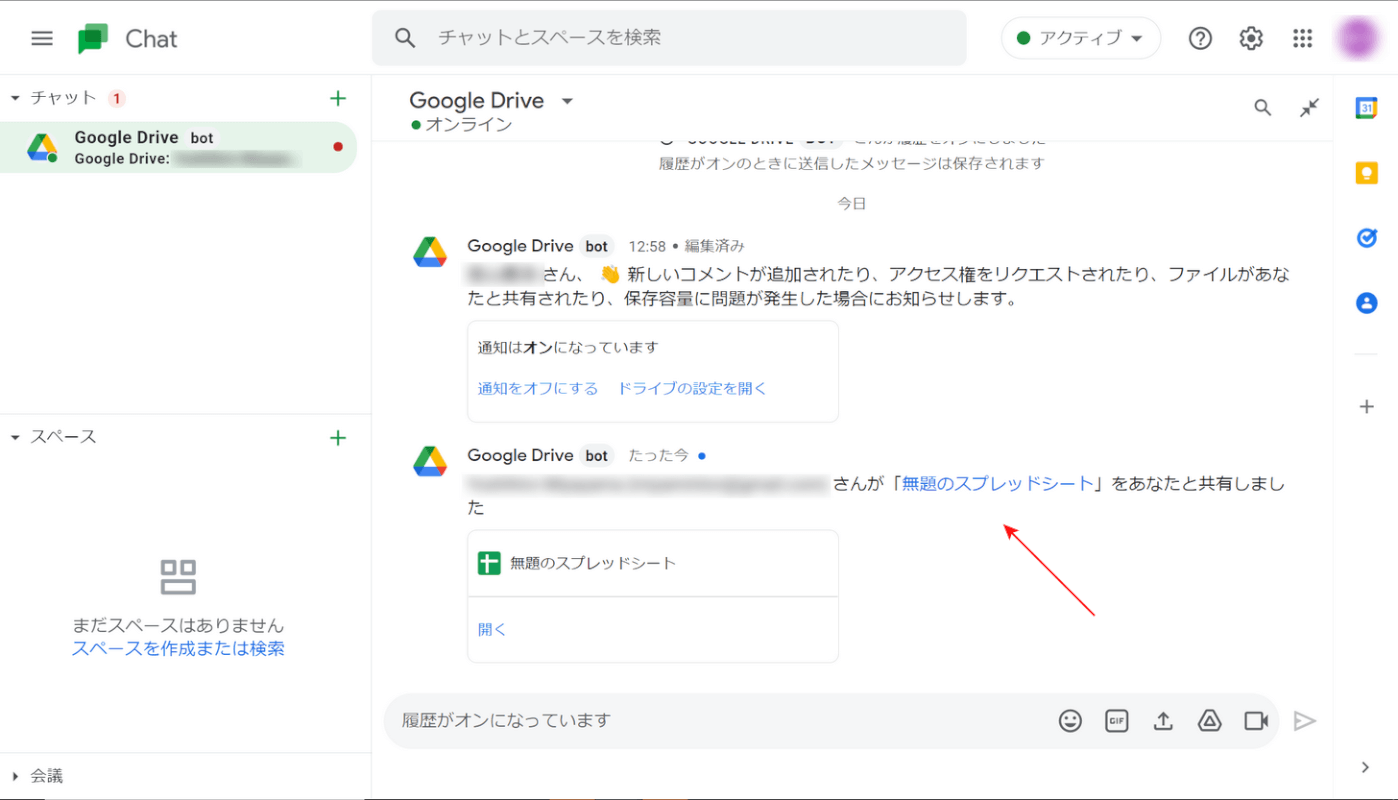Upload a file icon

1163,721
